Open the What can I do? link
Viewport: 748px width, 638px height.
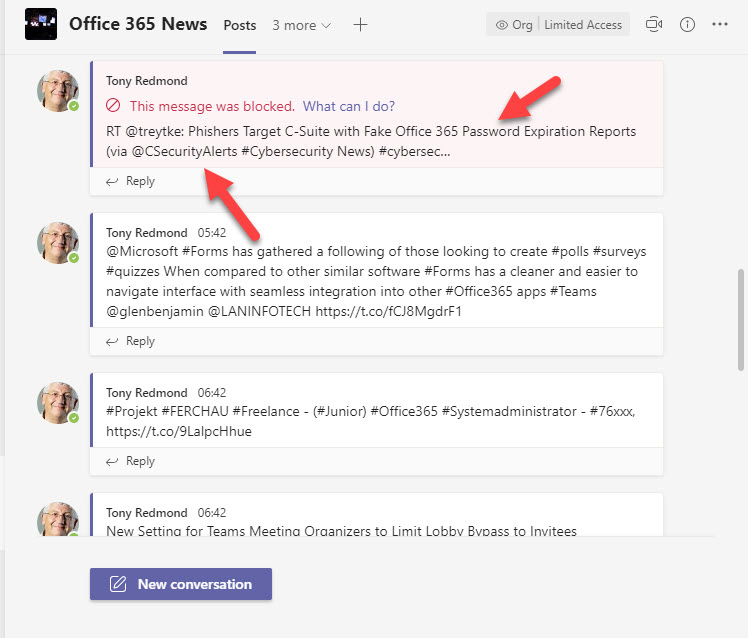349,106
